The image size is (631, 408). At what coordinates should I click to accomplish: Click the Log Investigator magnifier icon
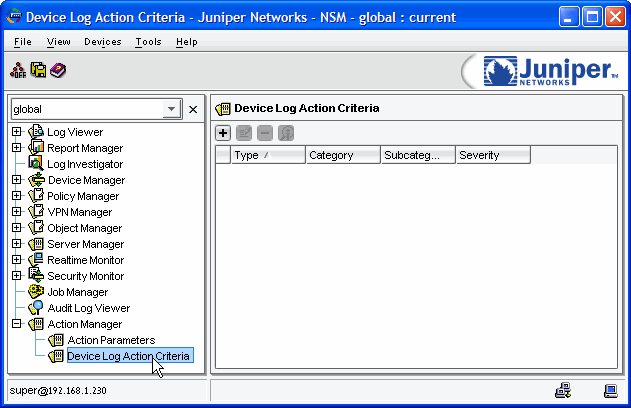tap(36, 164)
